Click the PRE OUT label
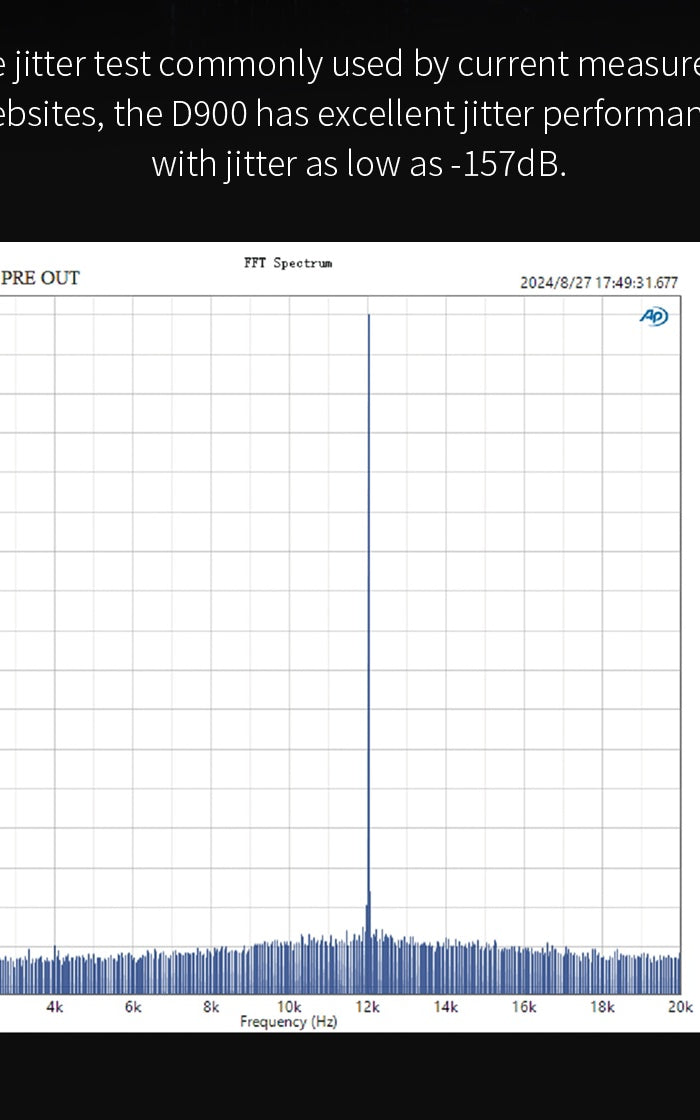Viewport: 700px width, 1120px height. [x=40, y=278]
